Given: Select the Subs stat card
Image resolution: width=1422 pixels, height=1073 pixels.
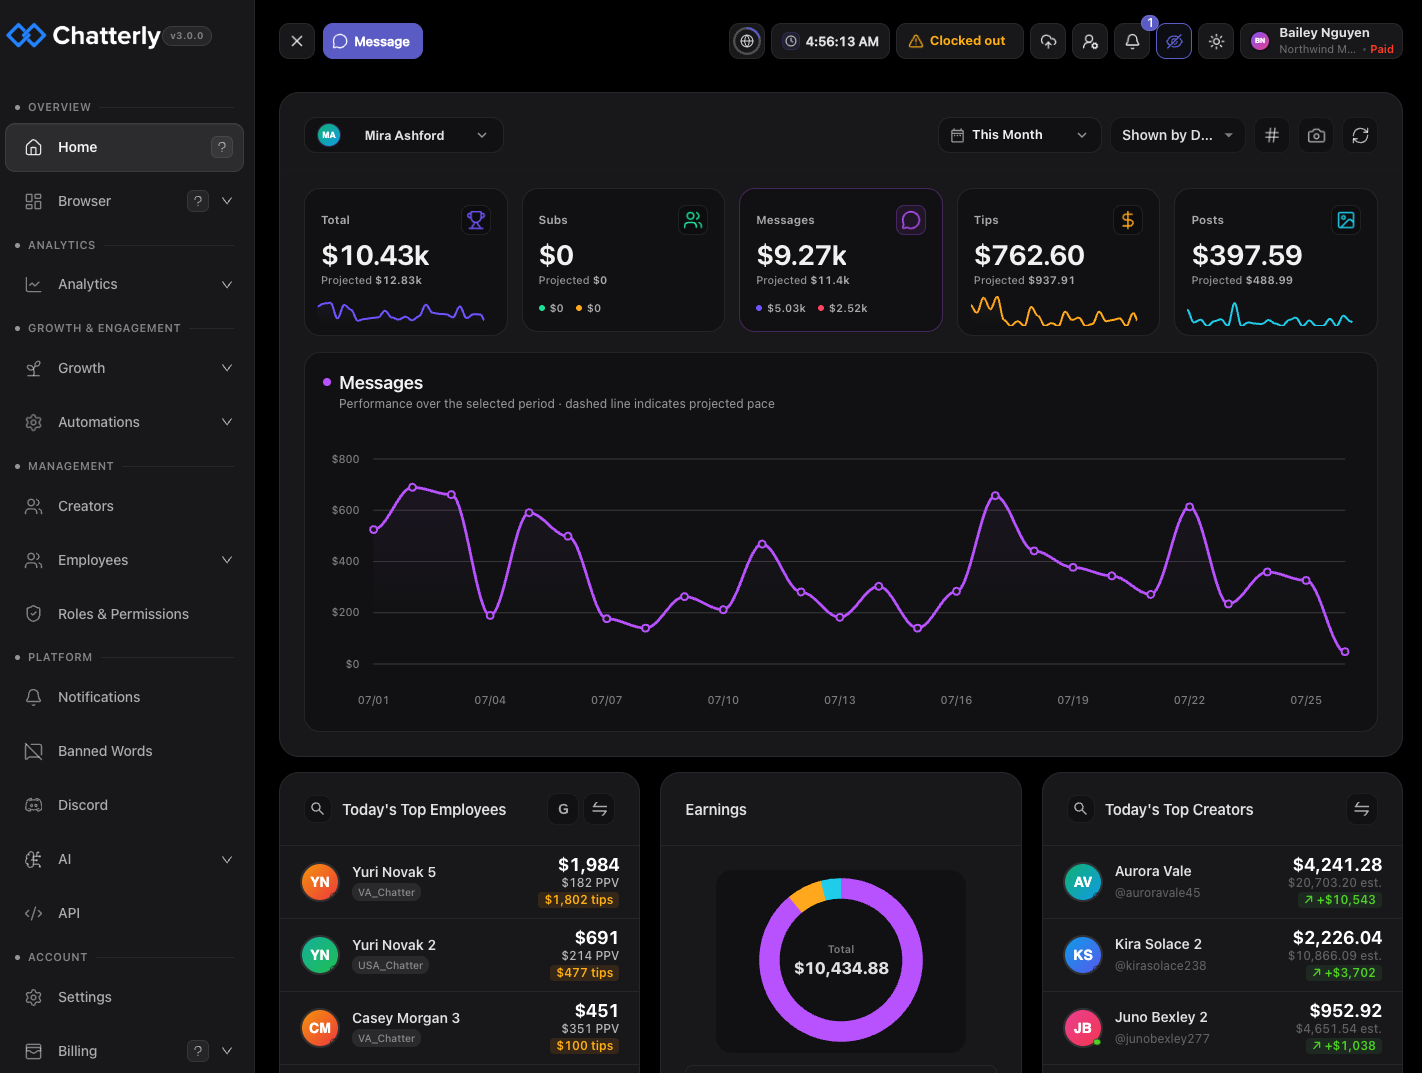Looking at the screenshot, I should coord(623,260).
